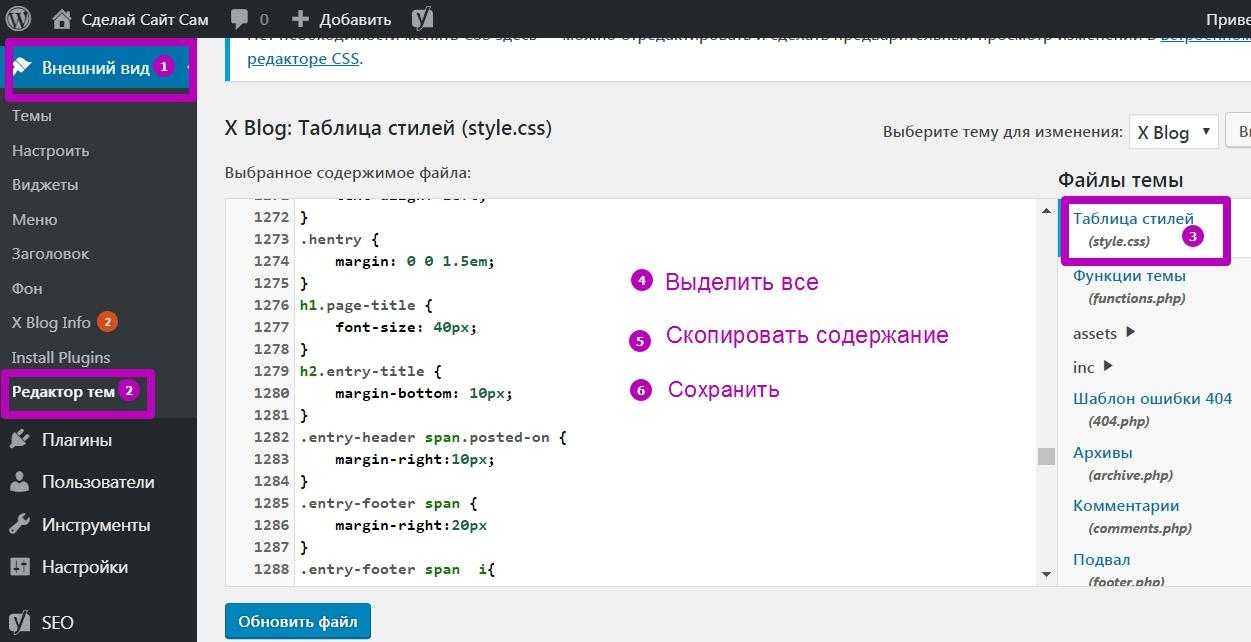Open Плагины from the sidebar
Image resolution: width=1251 pixels, height=642 pixels.
(x=76, y=440)
